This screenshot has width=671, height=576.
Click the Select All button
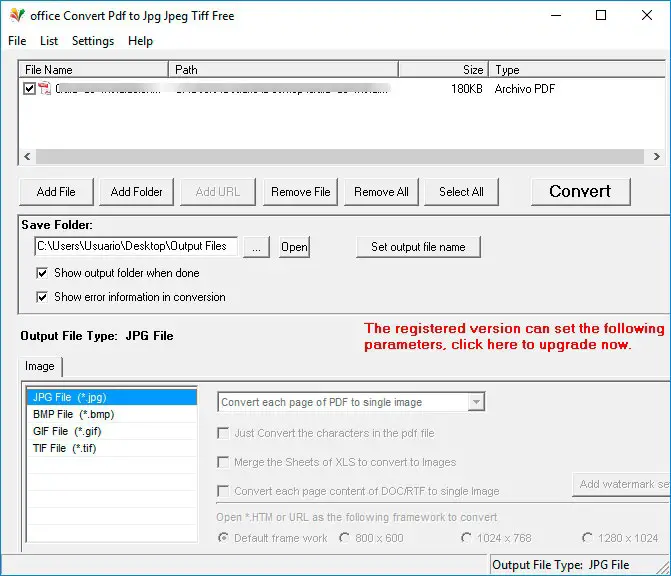click(x=461, y=192)
